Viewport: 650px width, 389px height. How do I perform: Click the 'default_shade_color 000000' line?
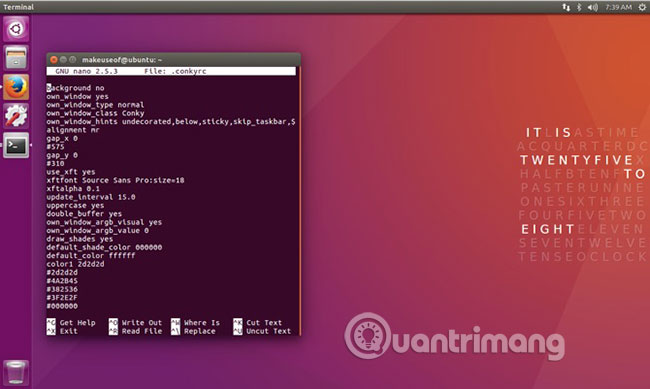pyautogui.click(x=104, y=247)
